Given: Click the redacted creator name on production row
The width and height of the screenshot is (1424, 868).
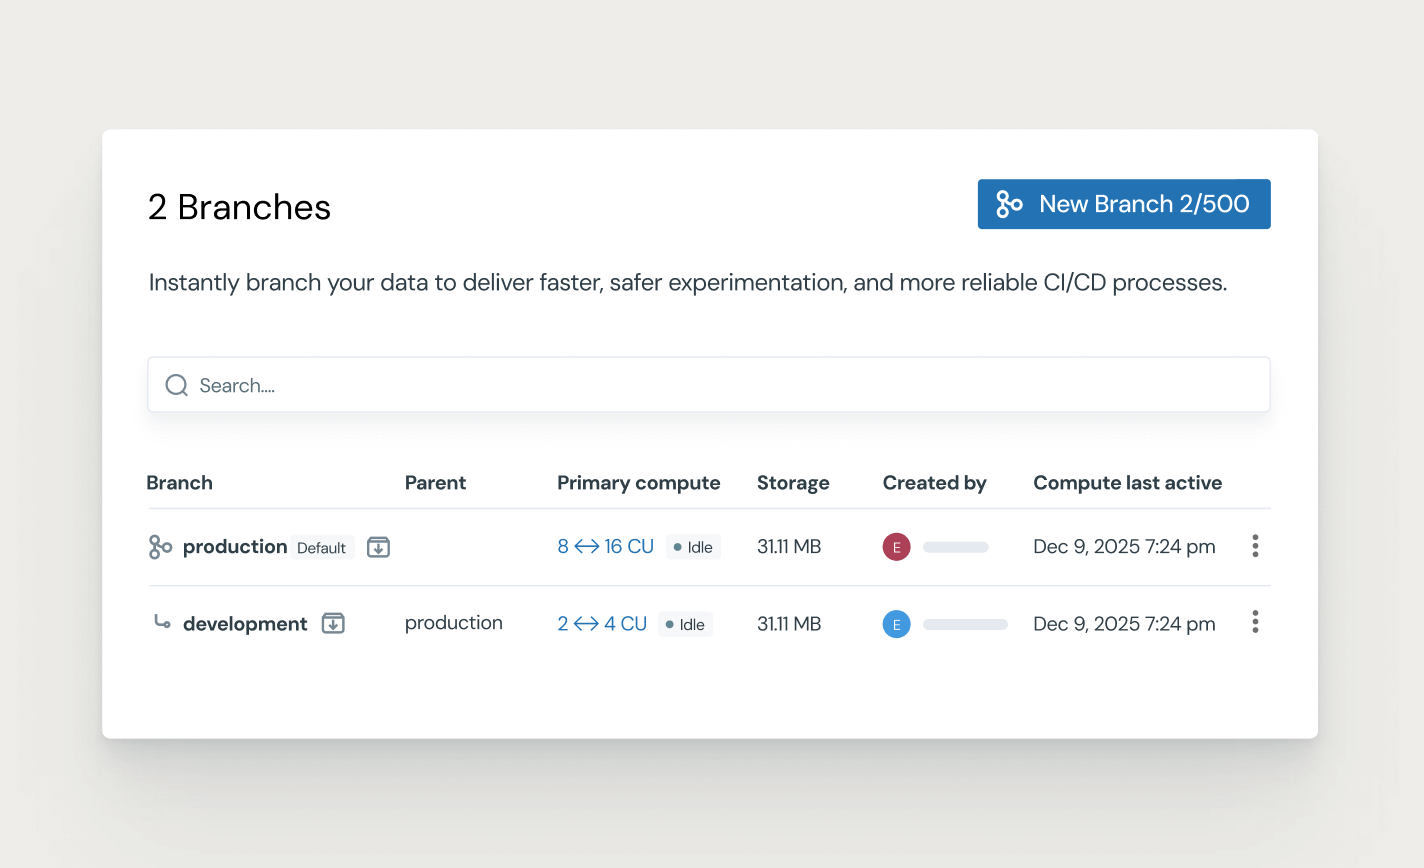Looking at the screenshot, I should [x=956, y=547].
